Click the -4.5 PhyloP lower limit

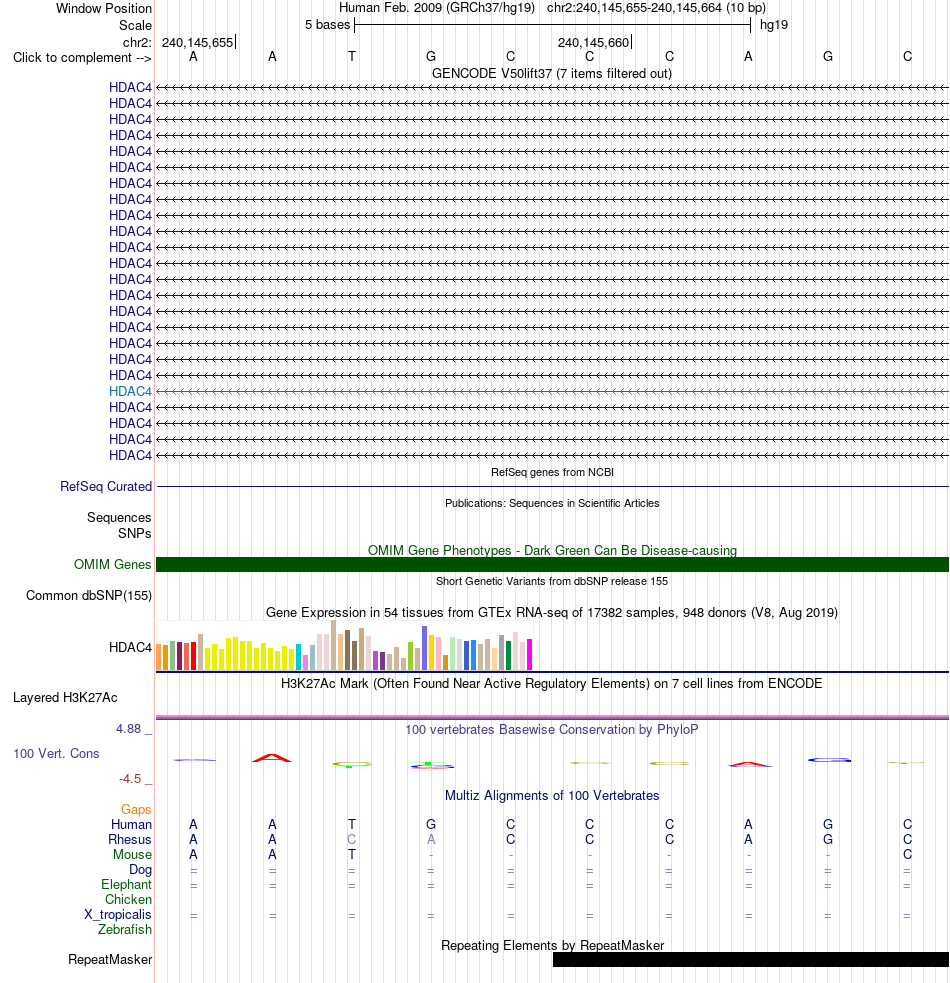point(130,779)
